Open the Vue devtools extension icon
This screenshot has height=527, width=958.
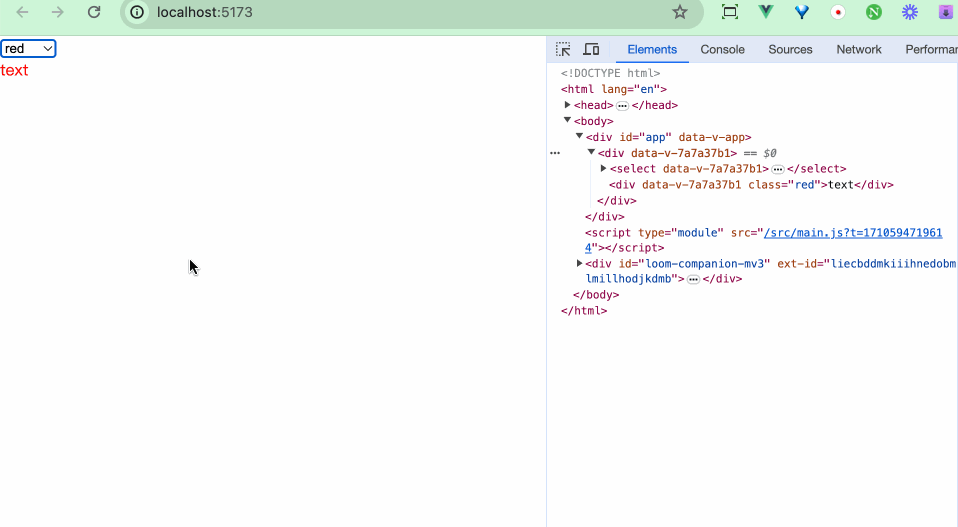766,12
